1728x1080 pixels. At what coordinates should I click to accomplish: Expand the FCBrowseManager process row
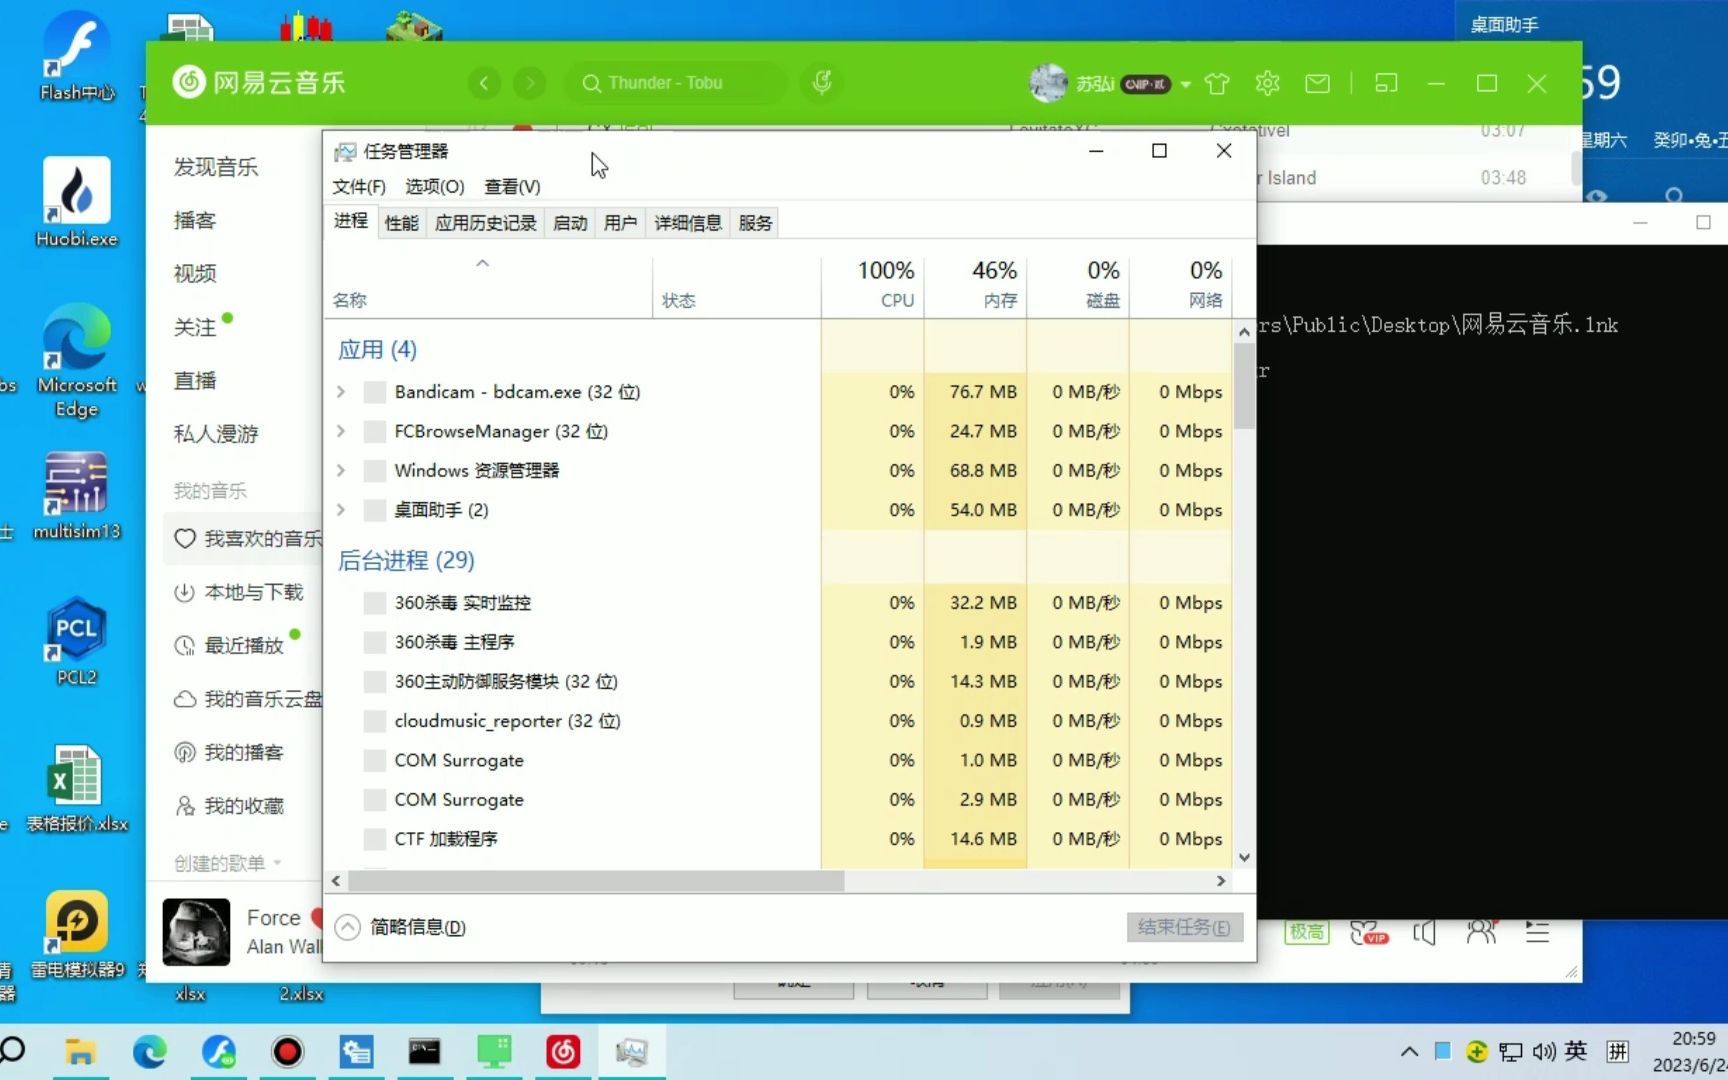pyautogui.click(x=341, y=431)
